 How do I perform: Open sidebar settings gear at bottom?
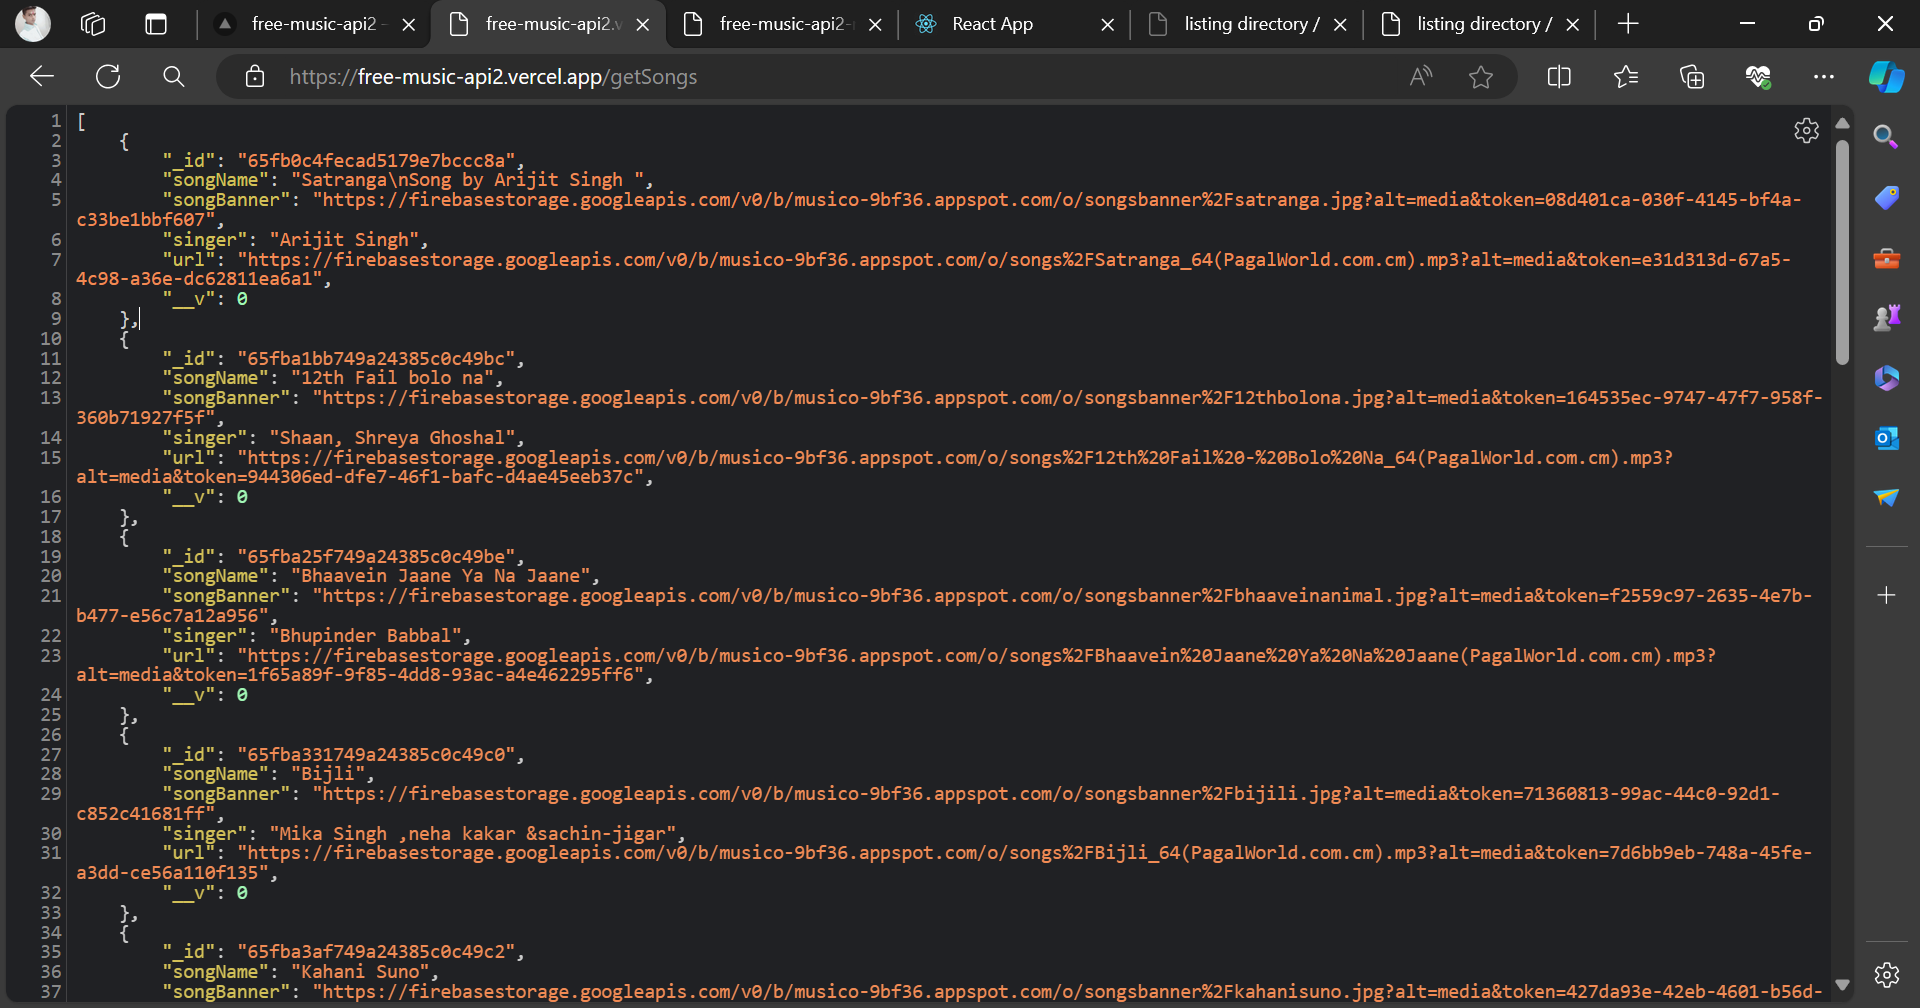tap(1886, 975)
